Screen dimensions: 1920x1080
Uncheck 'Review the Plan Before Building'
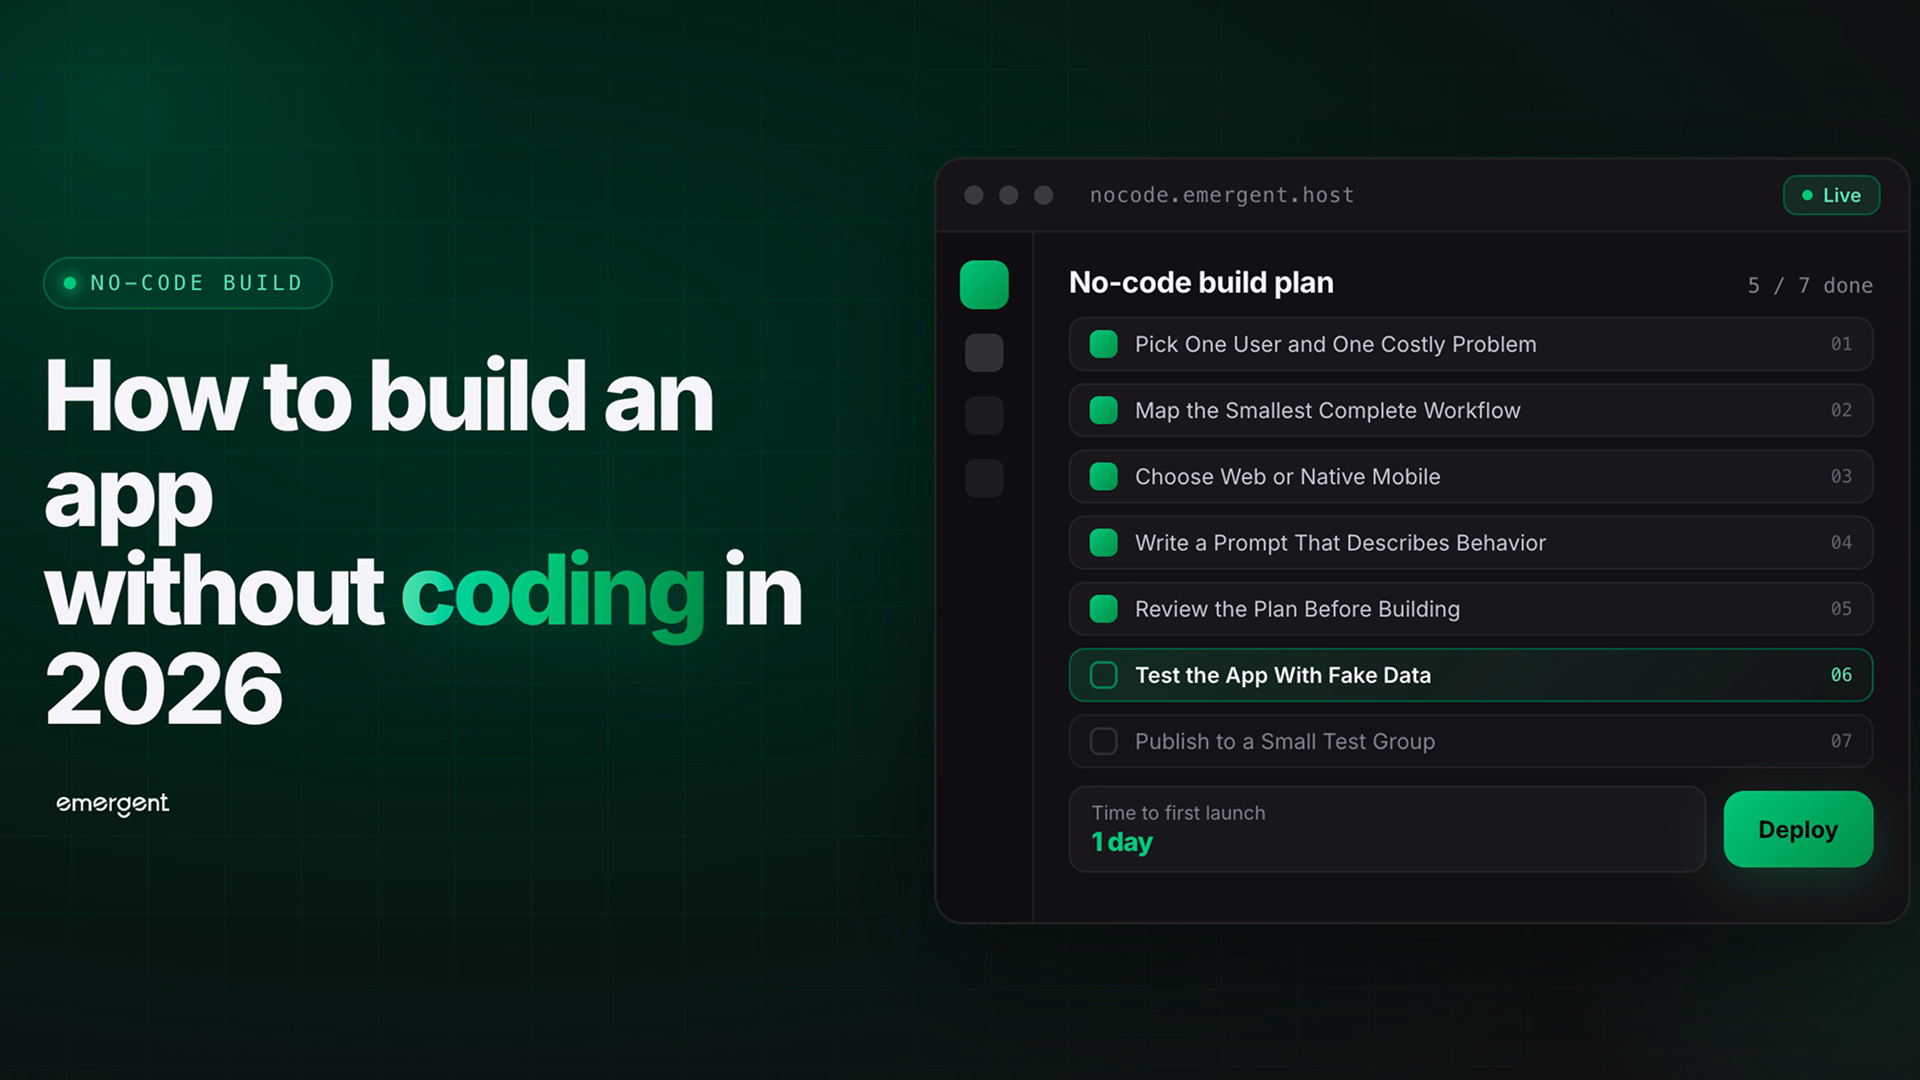1103,609
